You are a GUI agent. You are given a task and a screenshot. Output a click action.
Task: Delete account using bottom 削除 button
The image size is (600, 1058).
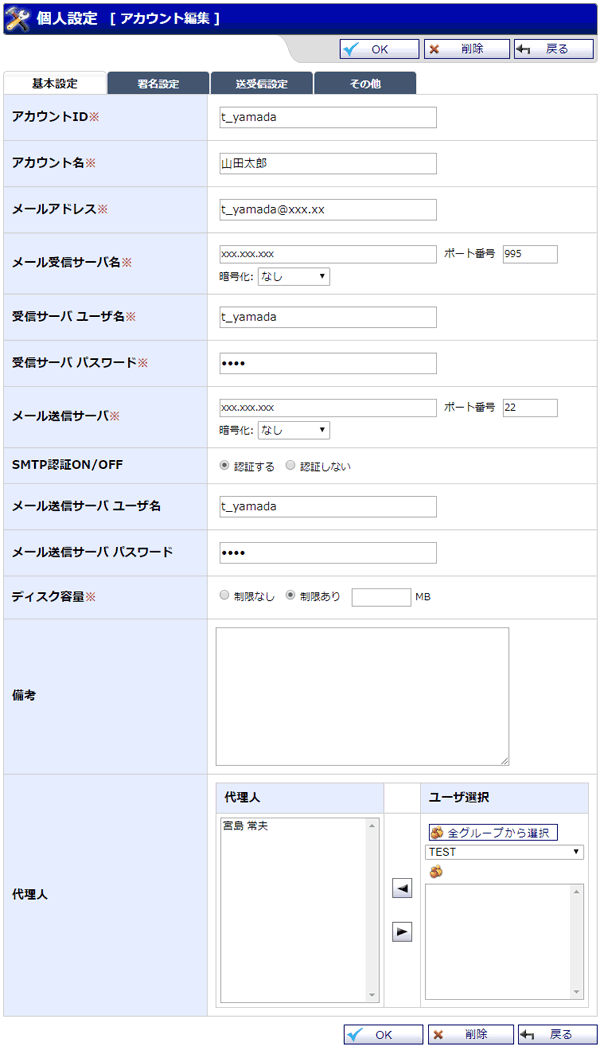click(x=471, y=1034)
